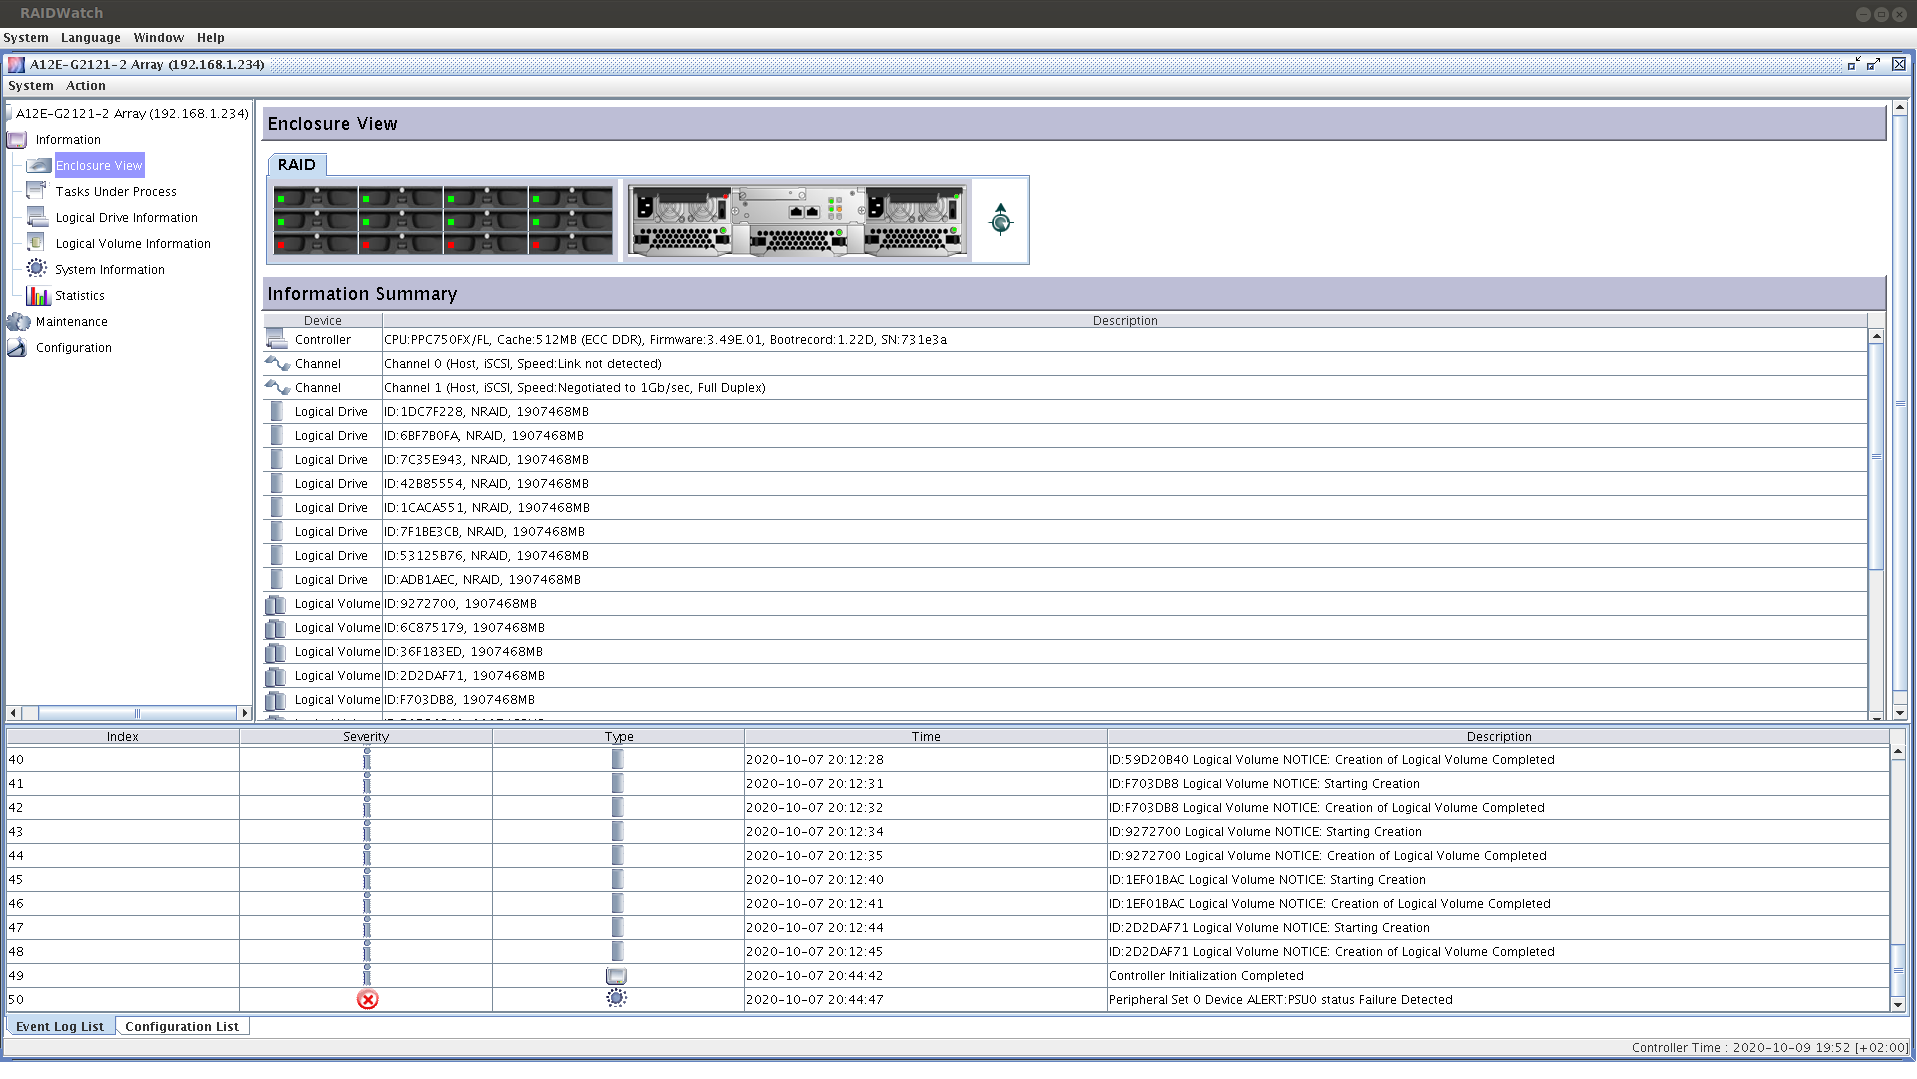Click the Logical Drive 1DC7F228 icon
This screenshot has height=1079, width=1917.
277,411
